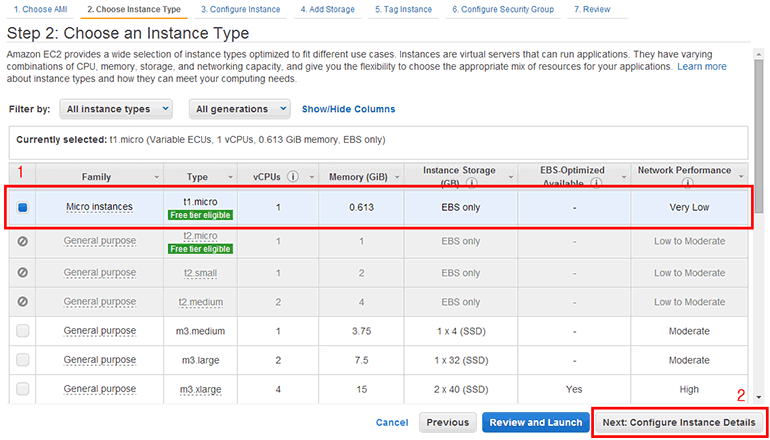Click the disabled icon on t2.micro row
The height and width of the screenshot is (440, 770).
pyautogui.click(x=22, y=241)
